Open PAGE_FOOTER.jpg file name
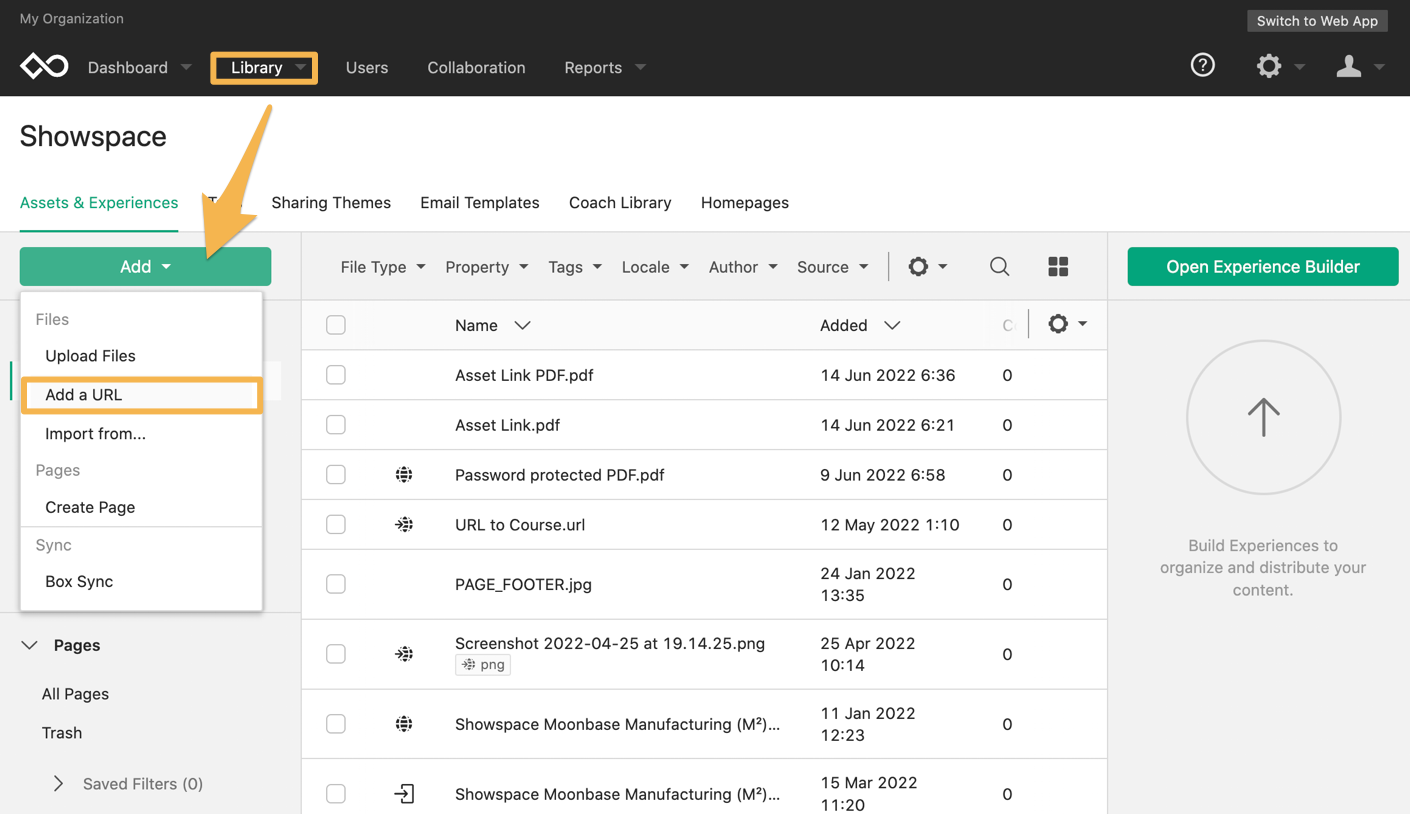The height and width of the screenshot is (814, 1410). pyautogui.click(x=523, y=584)
